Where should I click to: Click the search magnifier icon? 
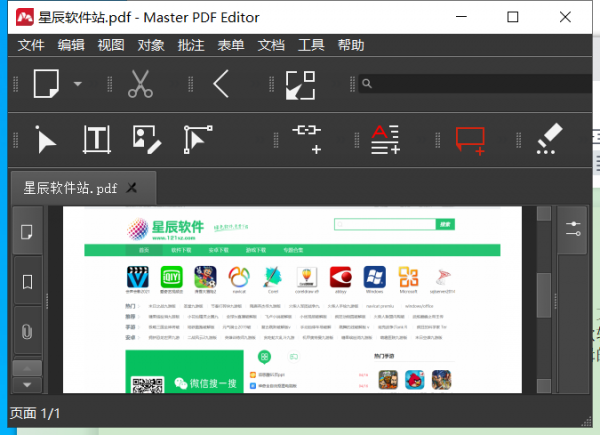click(367, 83)
